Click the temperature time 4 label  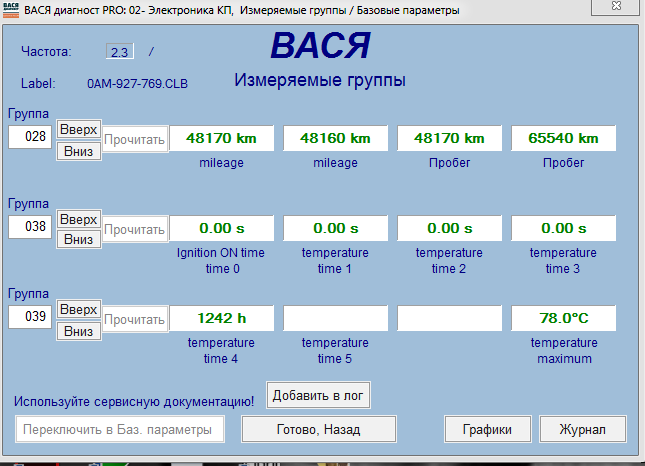point(221,350)
